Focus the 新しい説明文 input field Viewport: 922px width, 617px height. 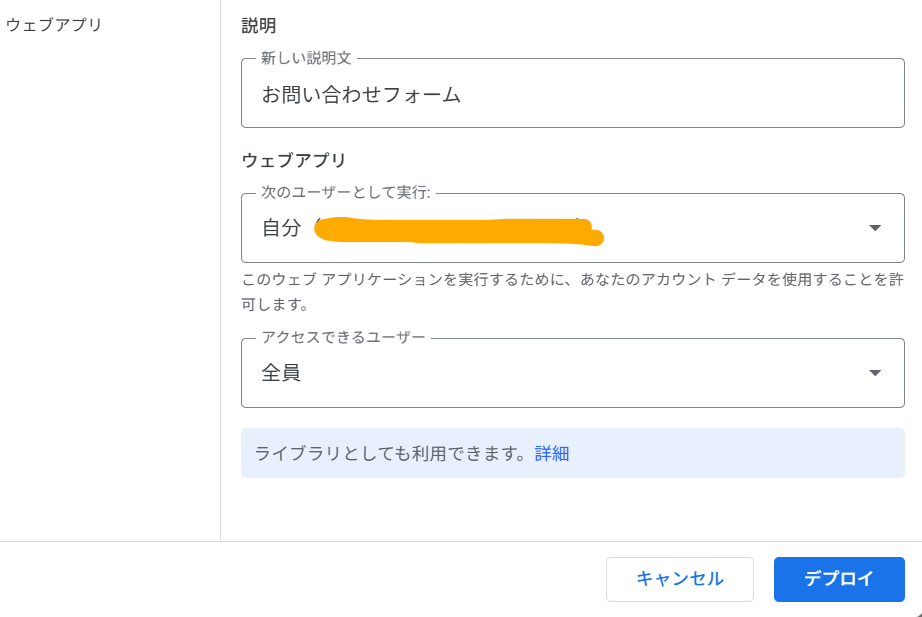tap(572, 95)
